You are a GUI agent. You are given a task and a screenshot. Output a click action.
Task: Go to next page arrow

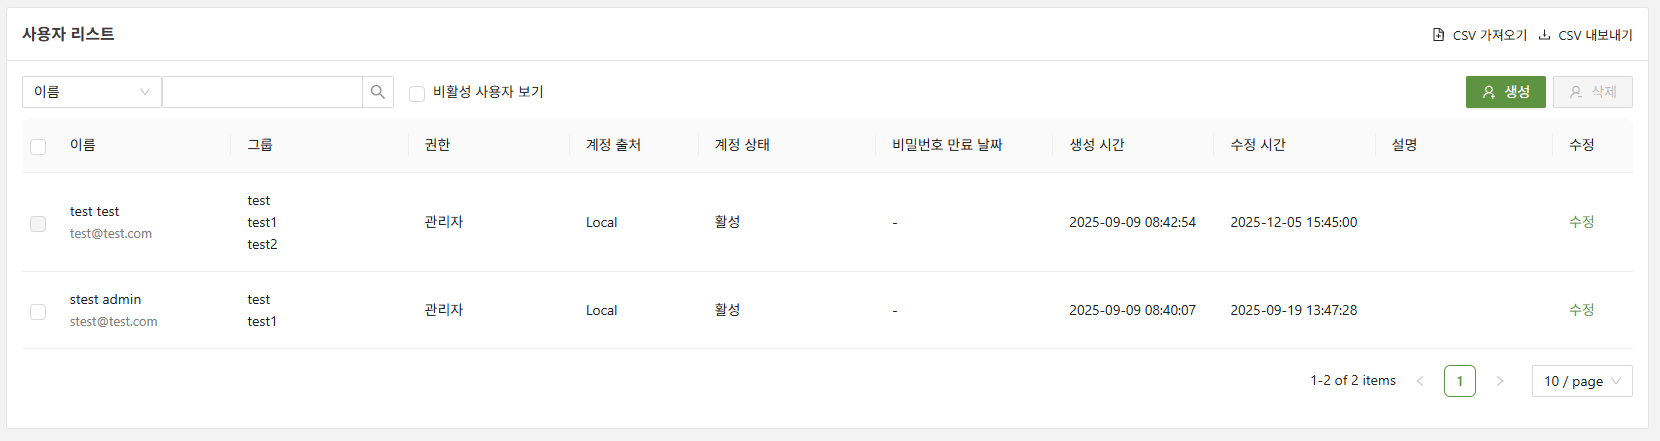[x=1499, y=381]
